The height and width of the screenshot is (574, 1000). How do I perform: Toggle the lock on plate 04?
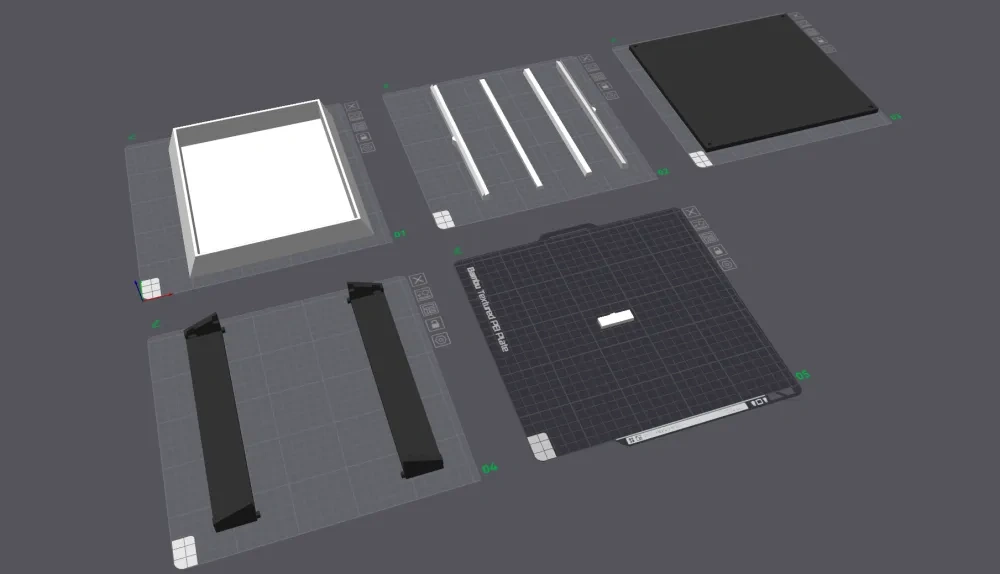435,324
